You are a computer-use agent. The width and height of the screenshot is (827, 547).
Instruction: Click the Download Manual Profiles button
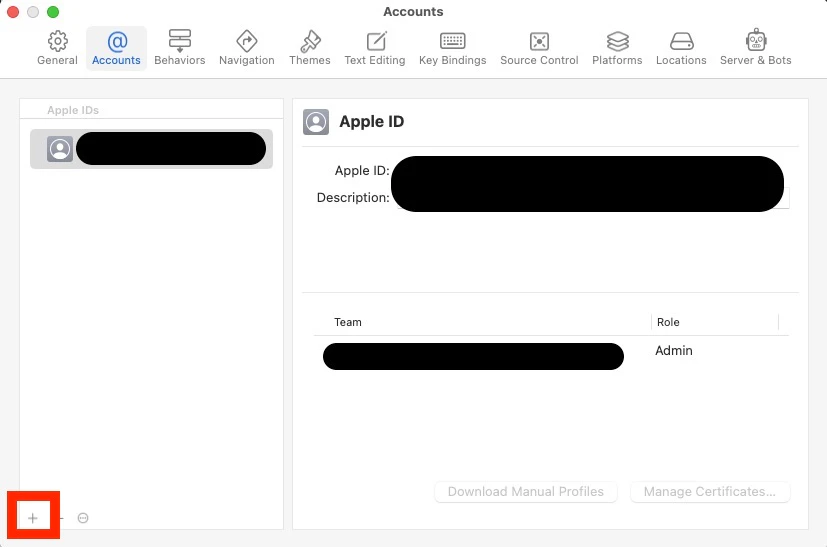[x=526, y=492]
